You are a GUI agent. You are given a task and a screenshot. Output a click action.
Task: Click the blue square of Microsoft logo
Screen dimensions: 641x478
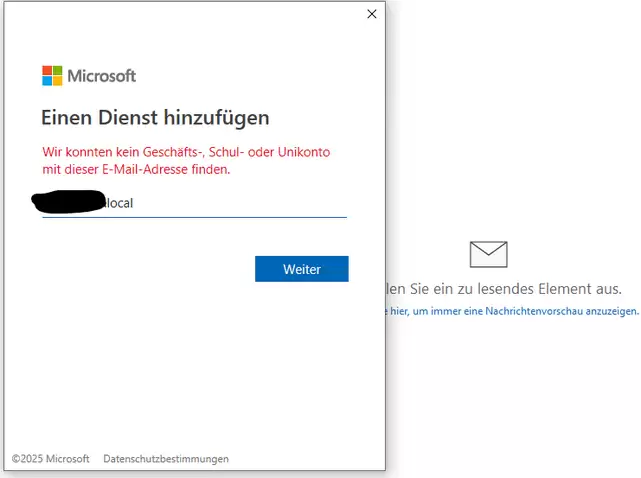pyautogui.click(x=47, y=81)
